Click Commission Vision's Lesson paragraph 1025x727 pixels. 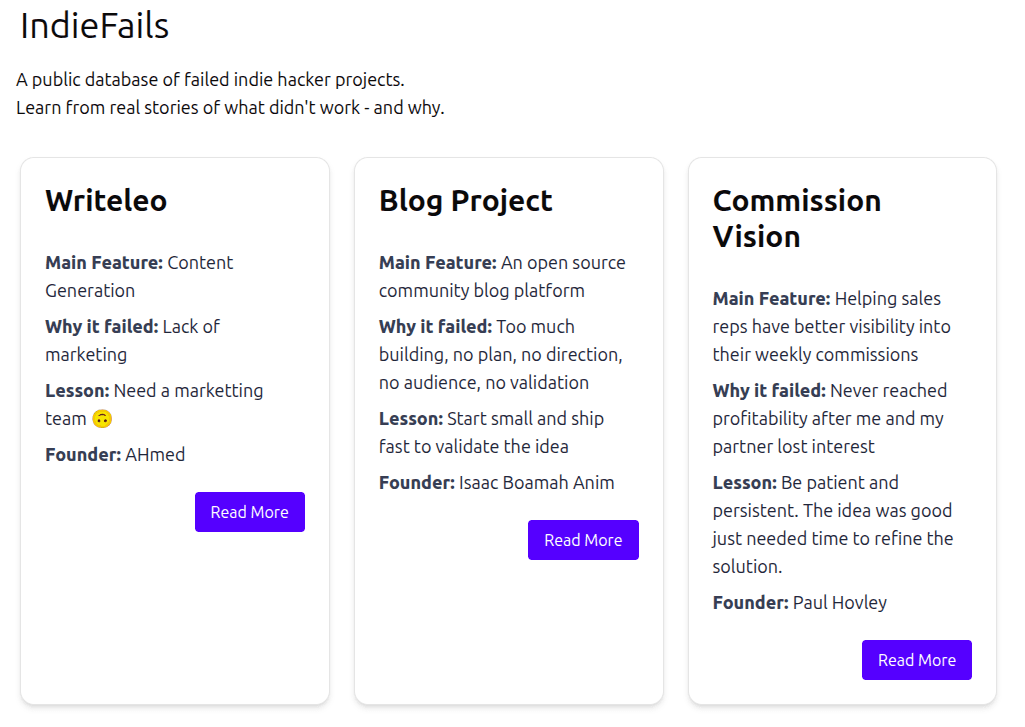[x=833, y=524]
